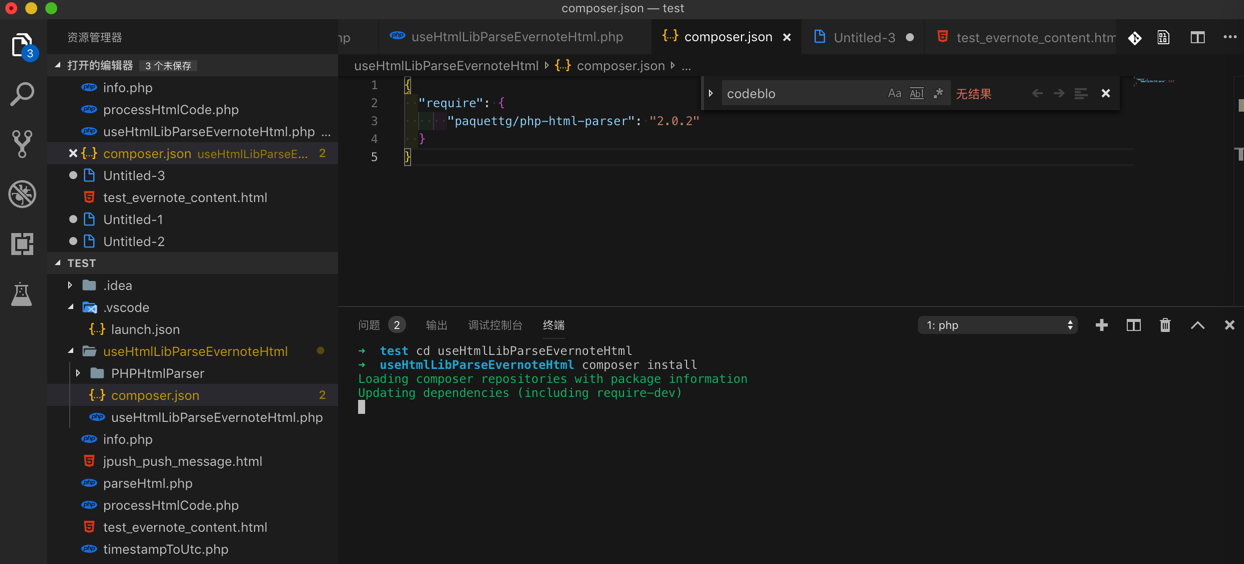Click the split editor icon

click(1197, 37)
